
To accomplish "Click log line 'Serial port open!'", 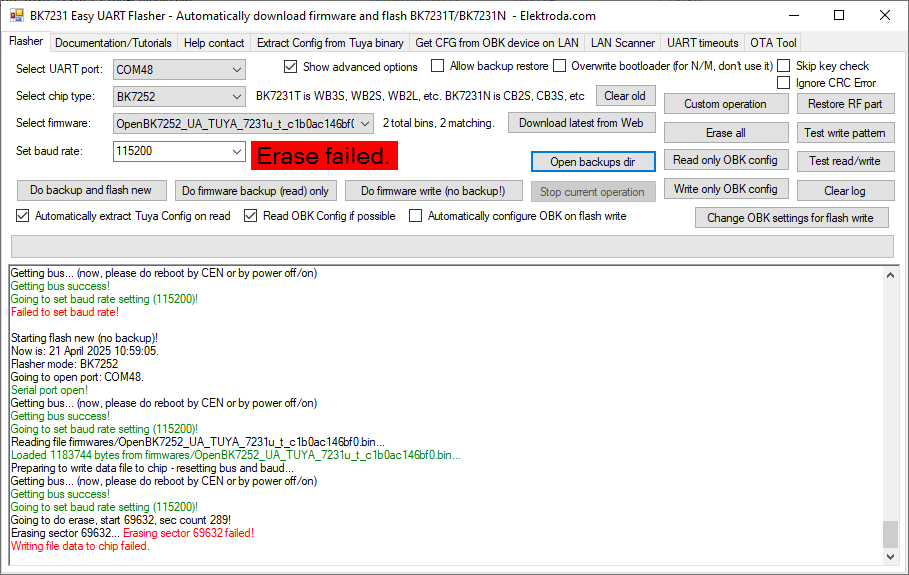I will click(49, 390).
